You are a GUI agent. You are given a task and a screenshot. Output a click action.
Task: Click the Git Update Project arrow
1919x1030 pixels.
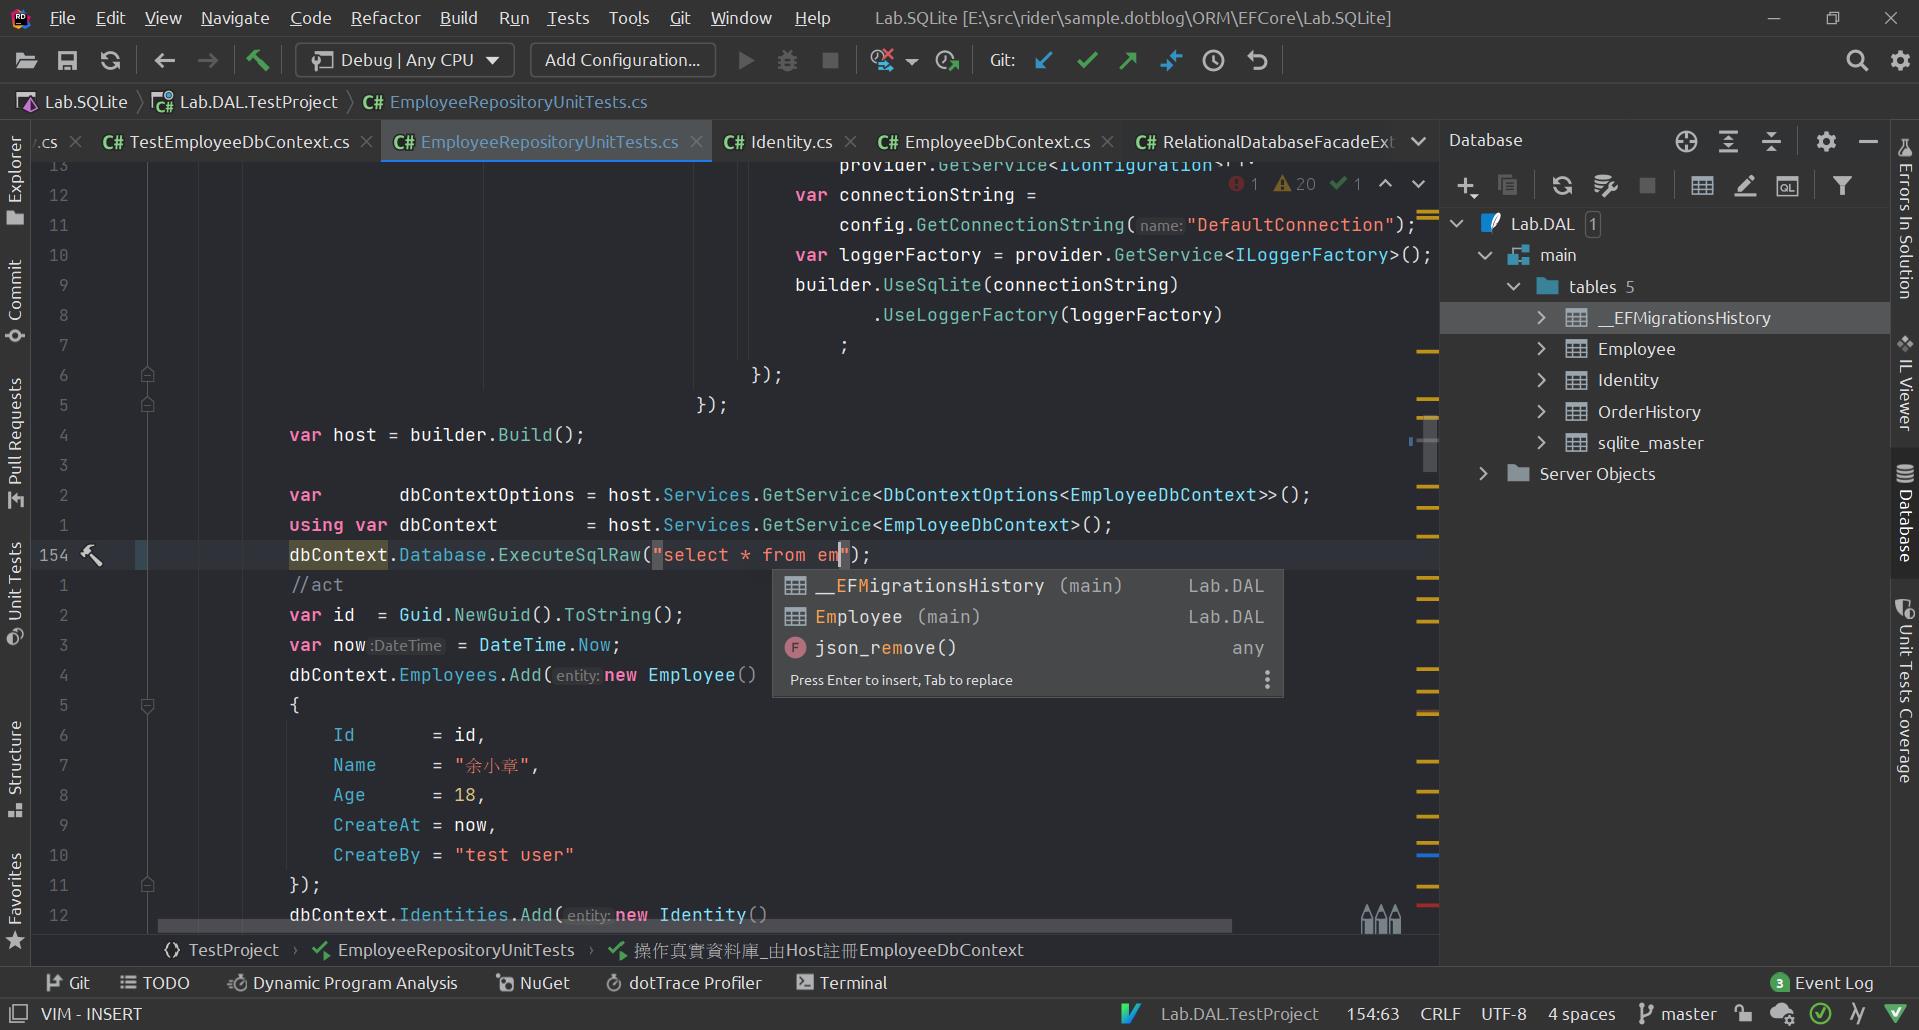(1044, 61)
